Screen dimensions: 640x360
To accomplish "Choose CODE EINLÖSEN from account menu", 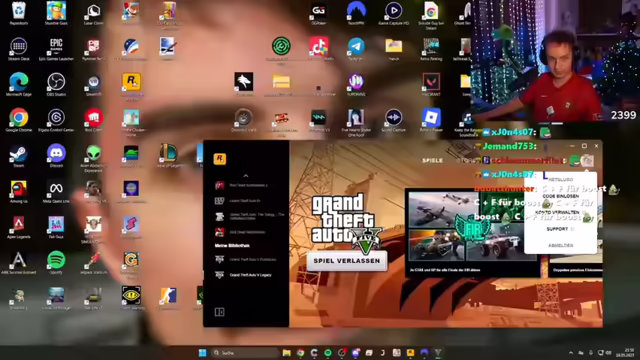I will [560, 196].
